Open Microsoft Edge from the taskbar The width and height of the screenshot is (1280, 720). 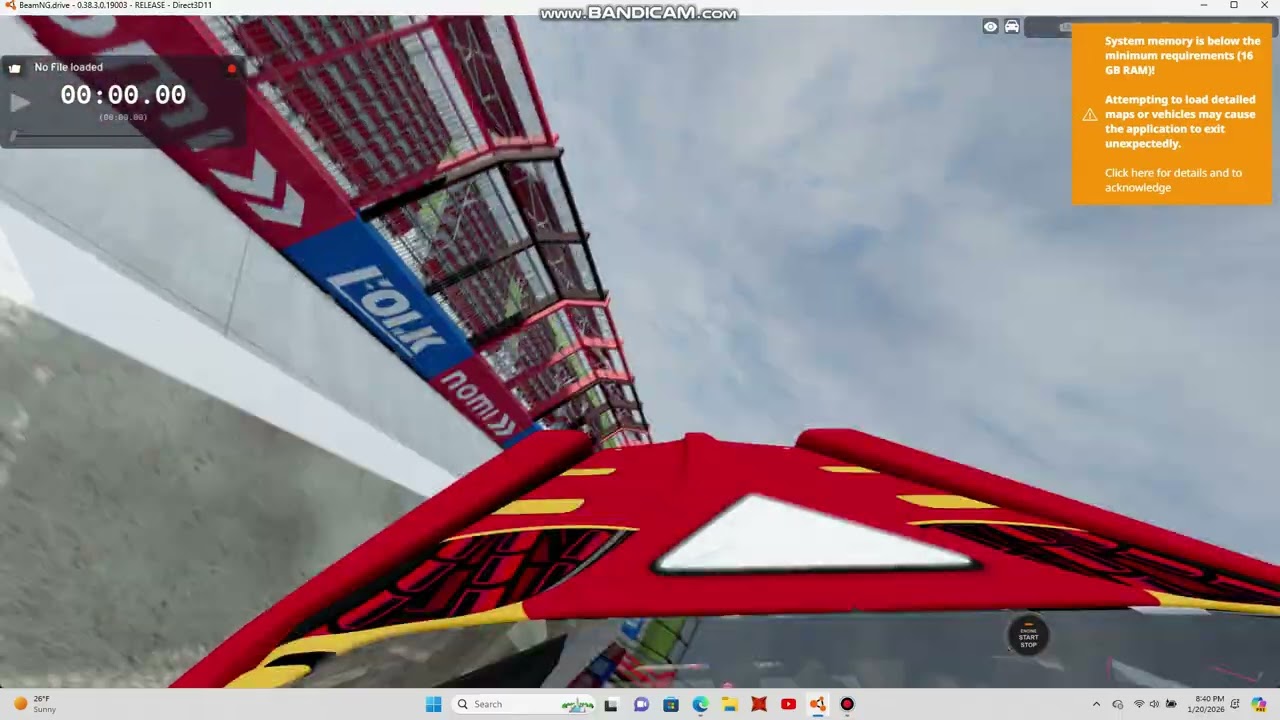click(x=700, y=704)
